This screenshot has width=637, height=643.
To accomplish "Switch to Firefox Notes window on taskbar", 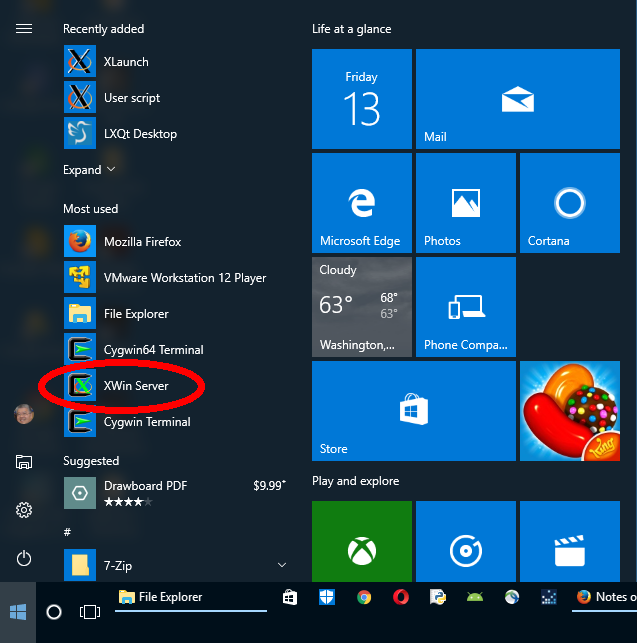I will point(605,597).
